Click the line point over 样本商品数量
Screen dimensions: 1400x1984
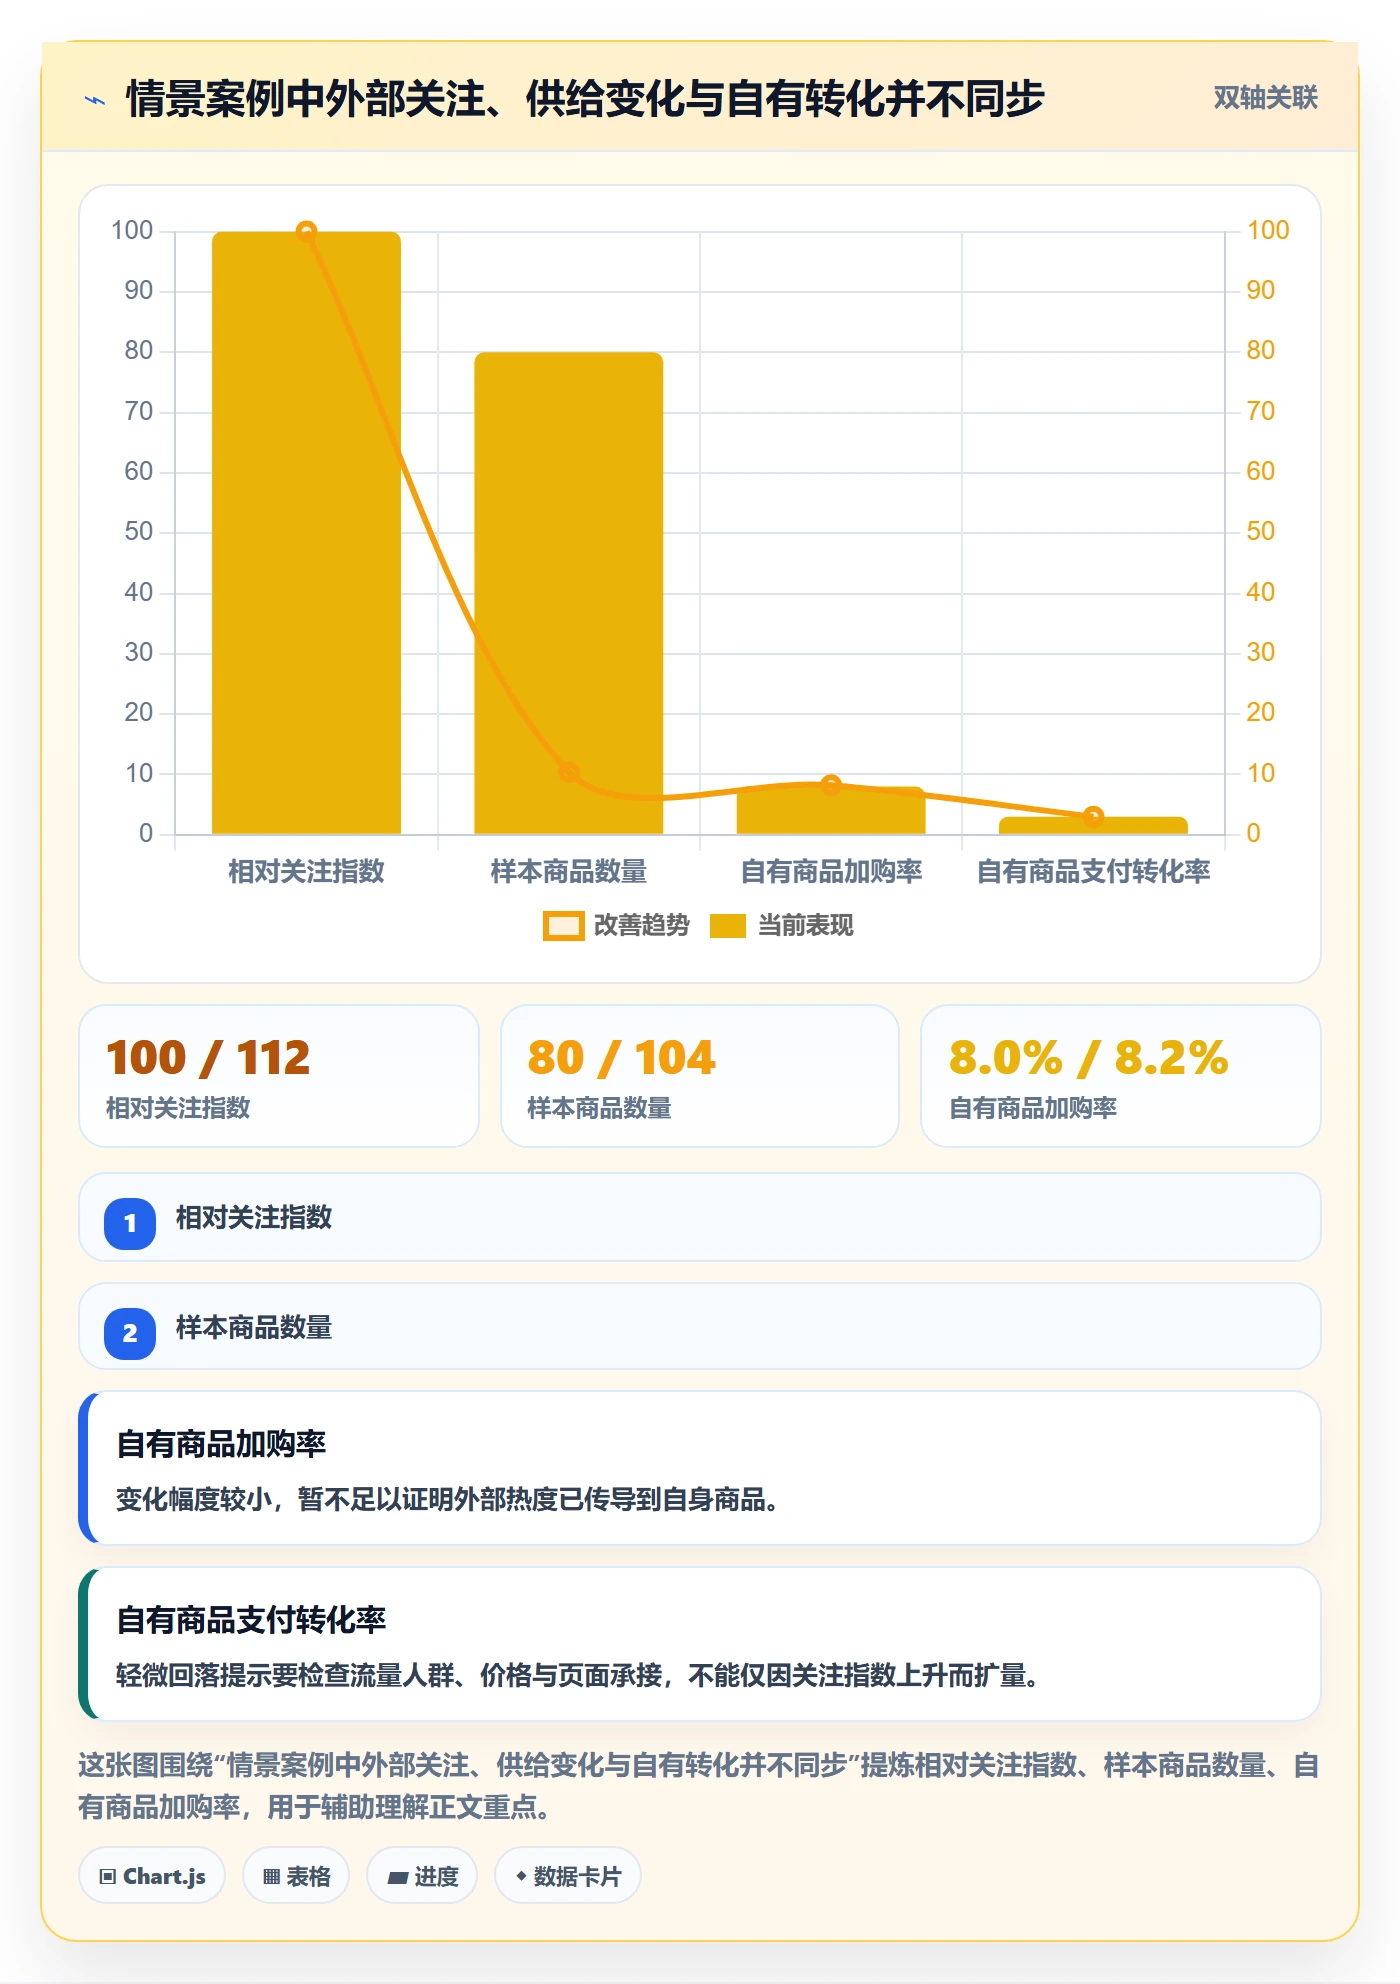click(568, 772)
